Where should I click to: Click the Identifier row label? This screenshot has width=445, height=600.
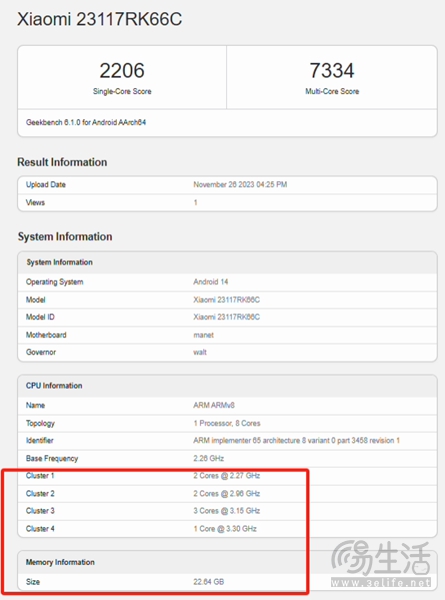point(39,440)
